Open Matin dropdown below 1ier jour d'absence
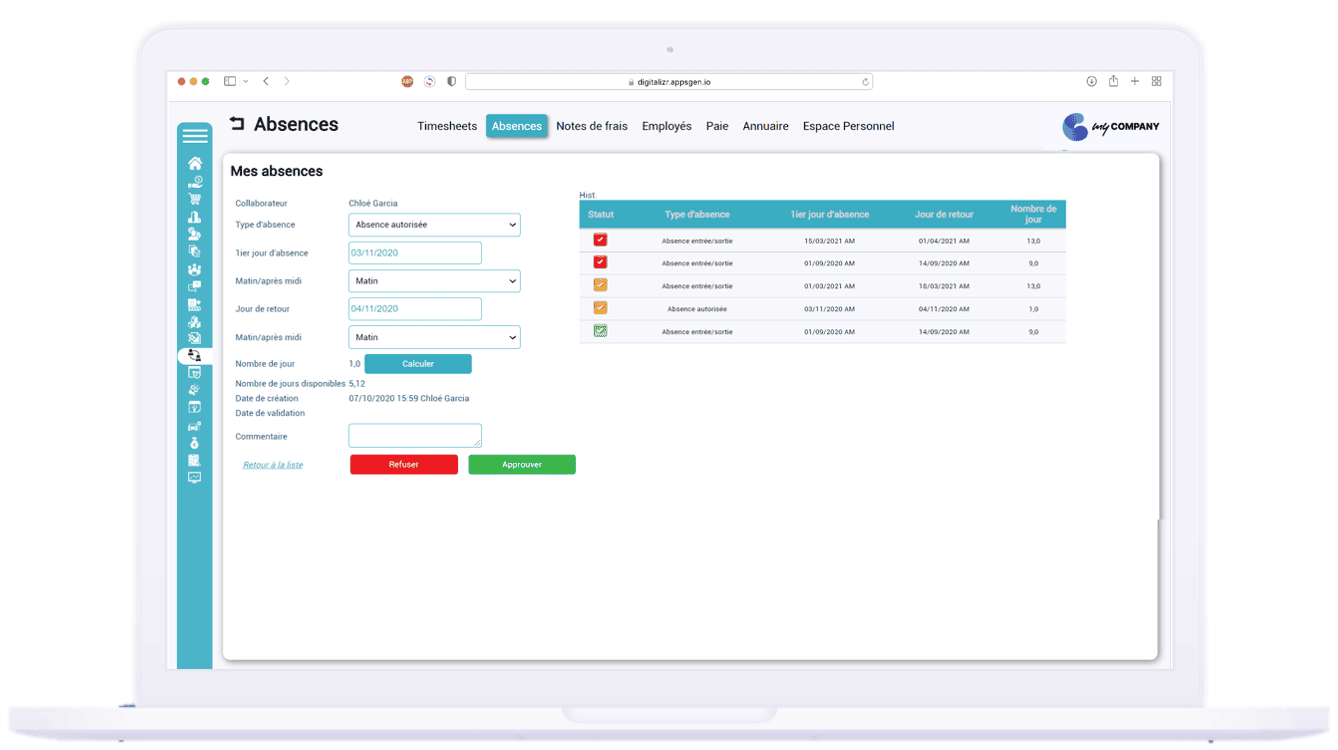This screenshot has width=1338, height=750. click(434, 281)
